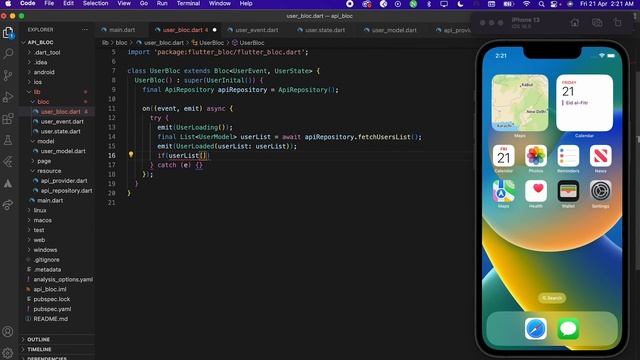Open the Run menu
This screenshot has width=640, height=360.
[162, 3]
